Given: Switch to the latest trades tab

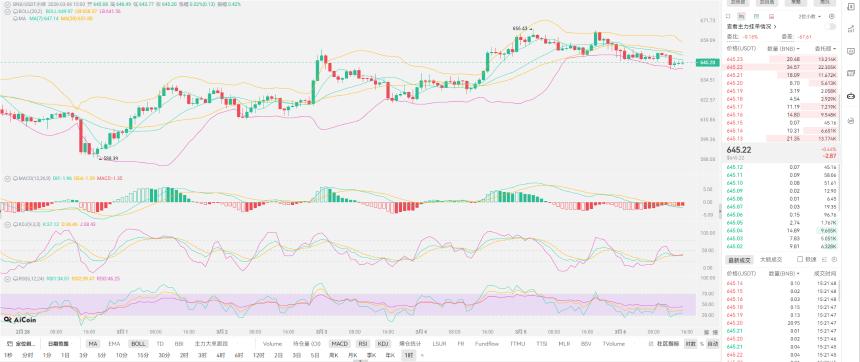Looking at the screenshot, I should (738, 259).
